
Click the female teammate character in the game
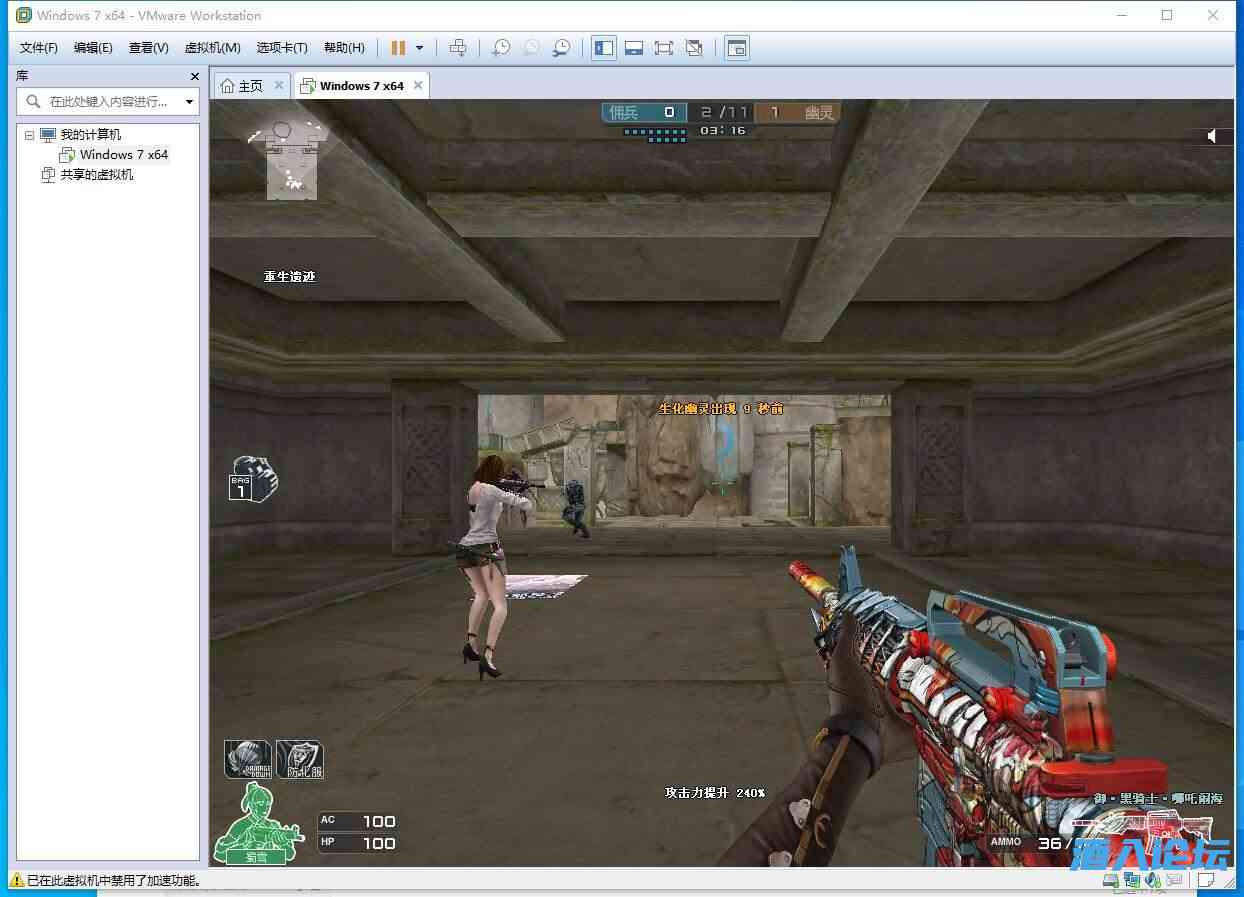491,566
